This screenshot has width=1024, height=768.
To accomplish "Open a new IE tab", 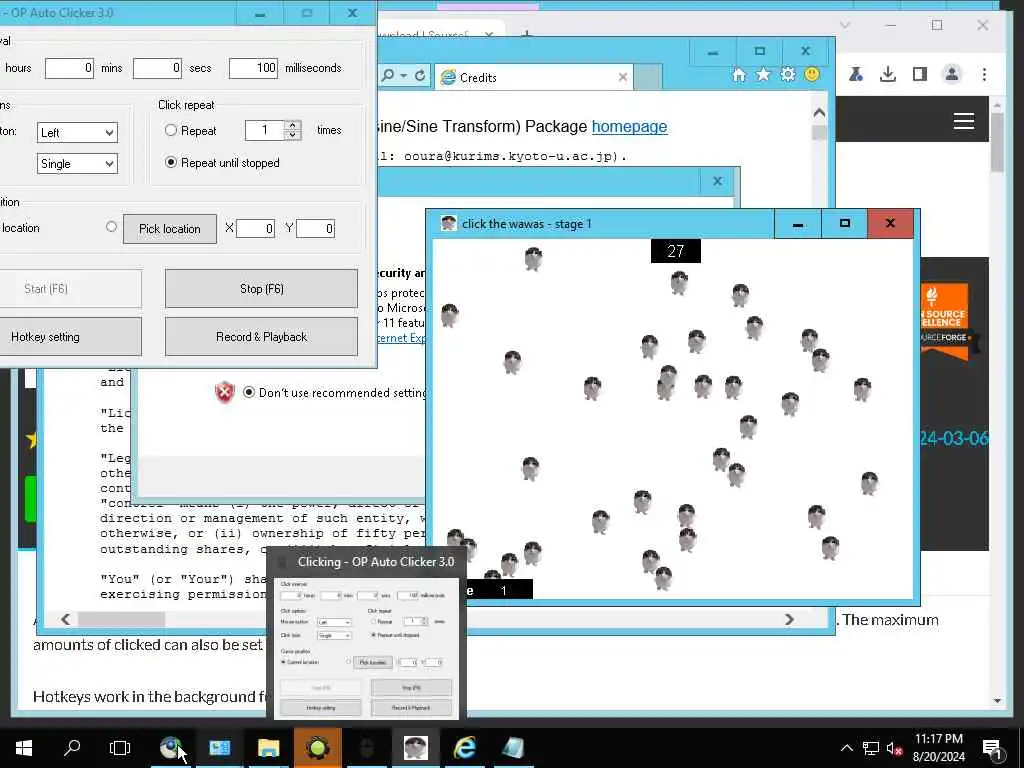I will [x=647, y=78].
